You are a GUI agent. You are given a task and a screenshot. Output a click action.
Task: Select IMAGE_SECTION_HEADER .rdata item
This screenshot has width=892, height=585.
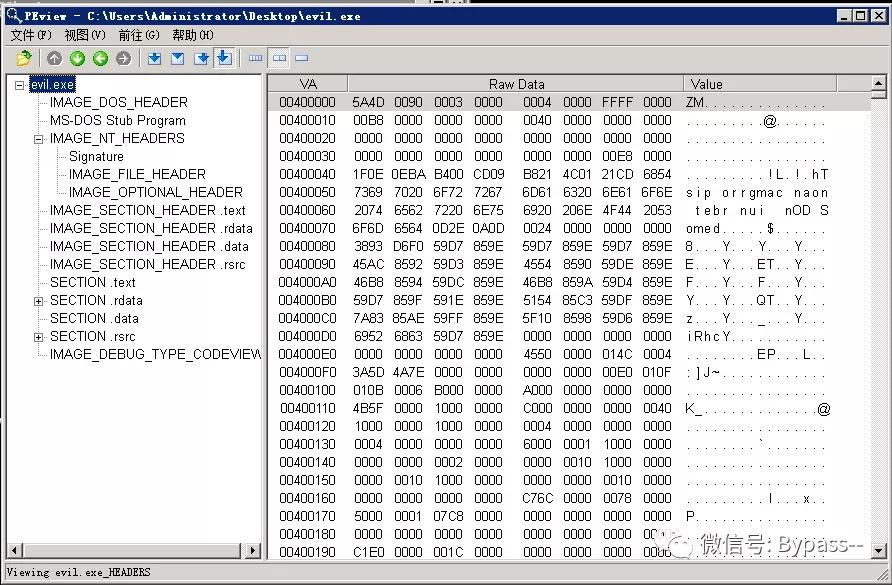click(x=151, y=228)
